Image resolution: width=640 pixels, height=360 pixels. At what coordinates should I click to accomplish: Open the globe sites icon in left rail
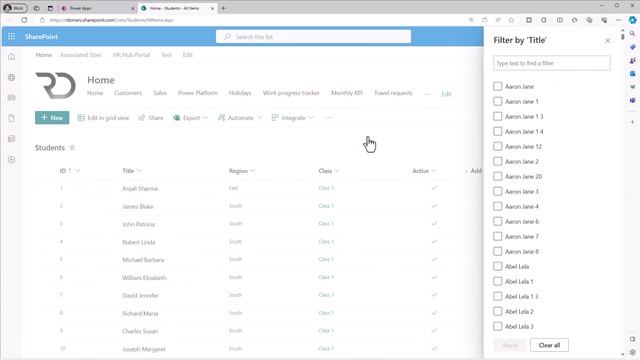pos(11,77)
